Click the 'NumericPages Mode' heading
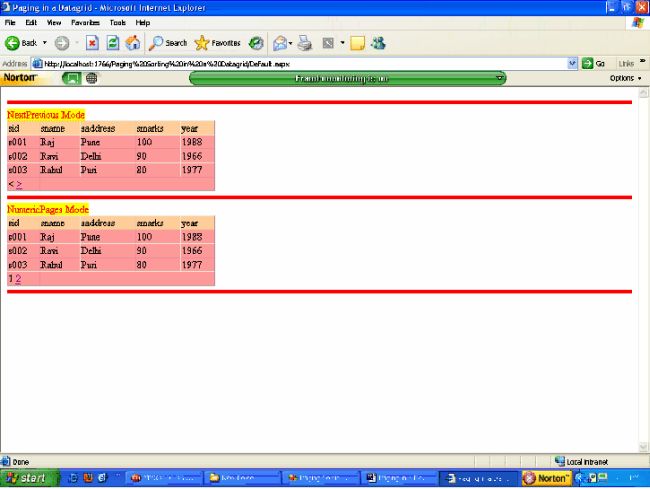 point(48,209)
